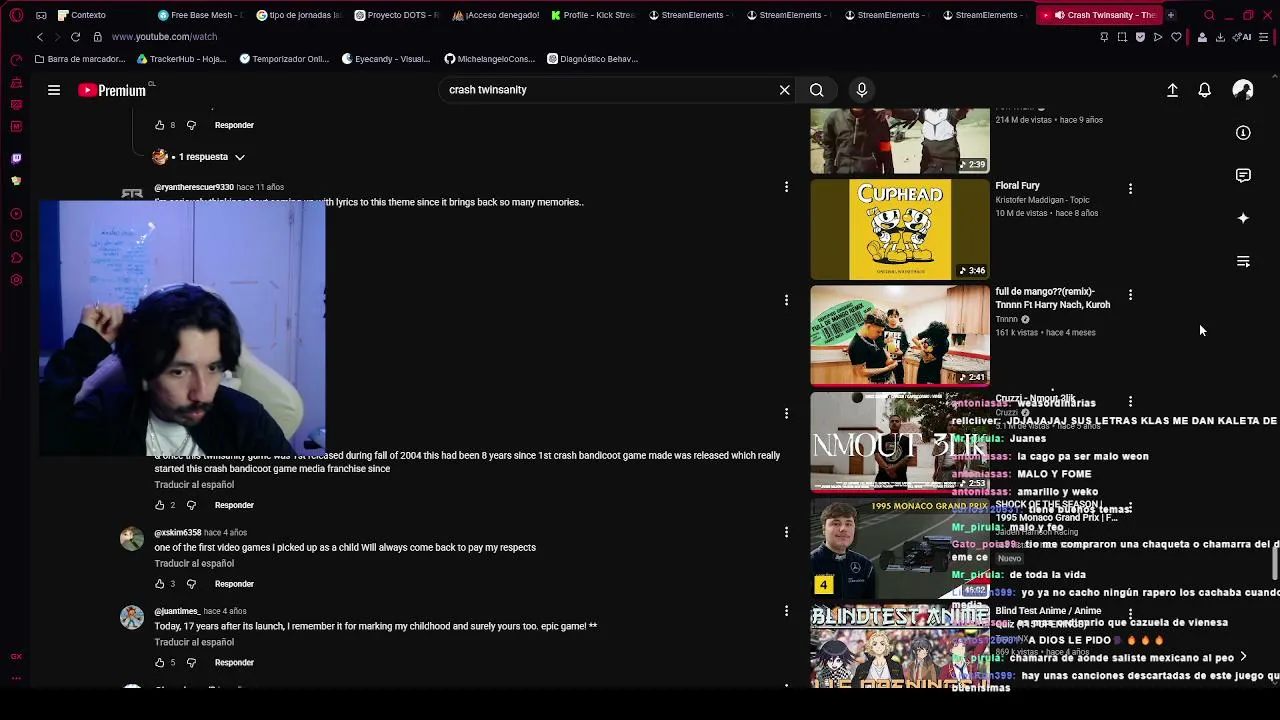Open Twitch in the Opera GX sidebar
This screenshot has width=1280, height=720.
tap(16, 158)
